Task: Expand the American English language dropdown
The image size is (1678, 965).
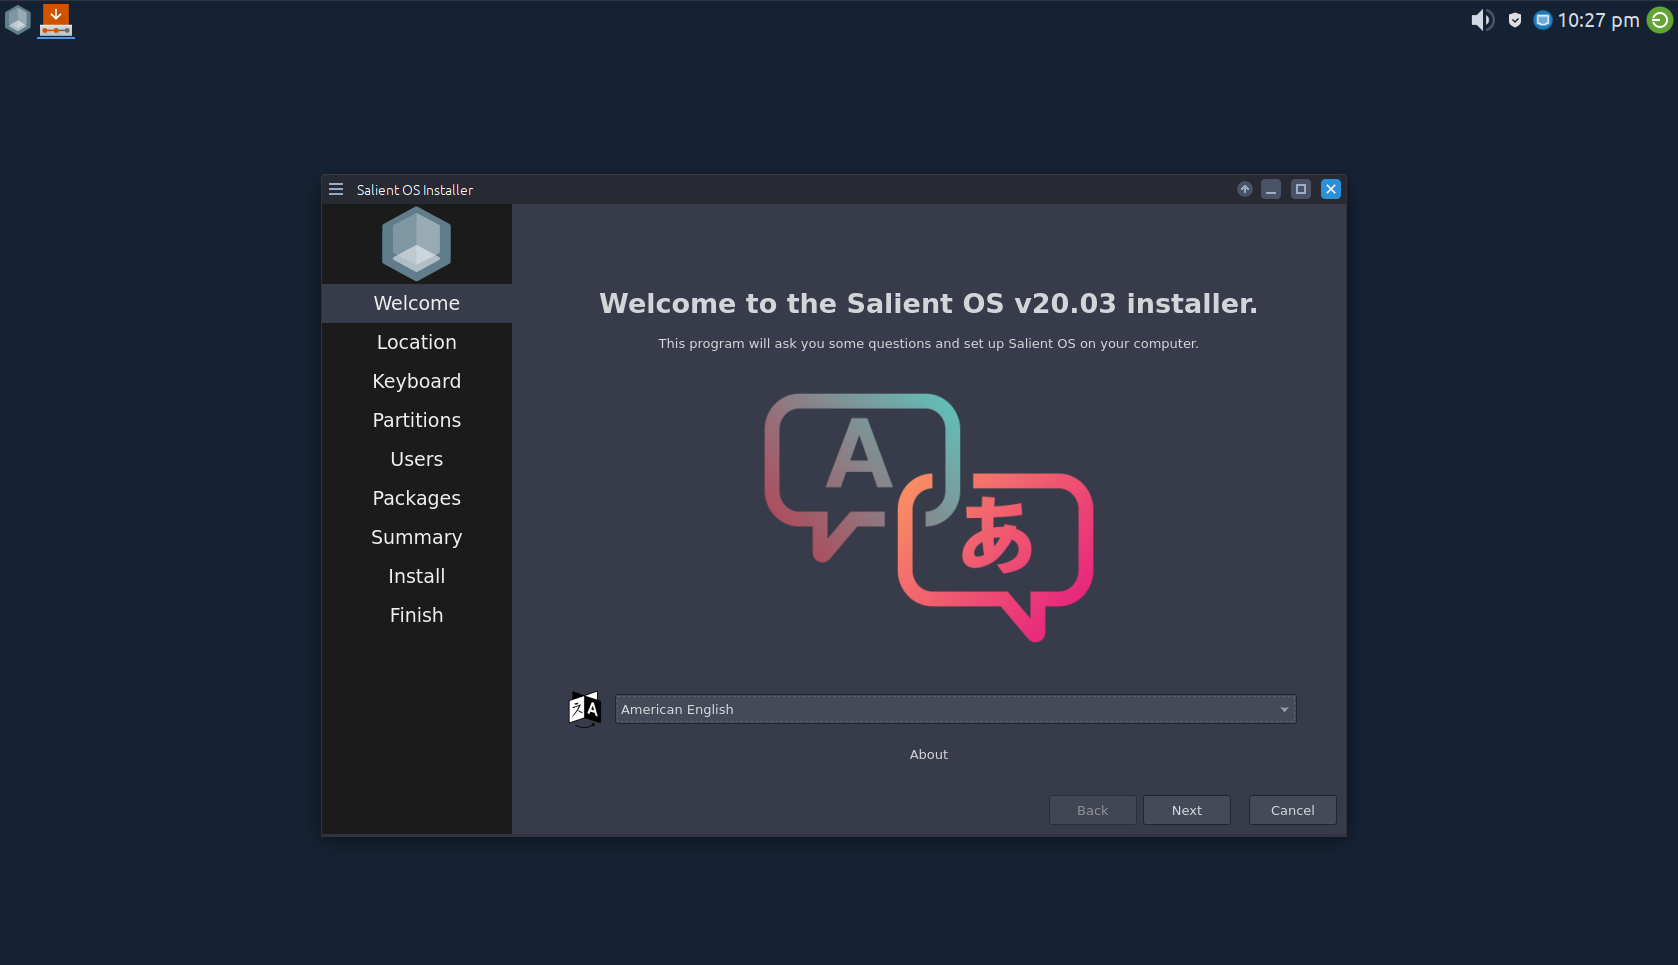Action: coord(954,709)
